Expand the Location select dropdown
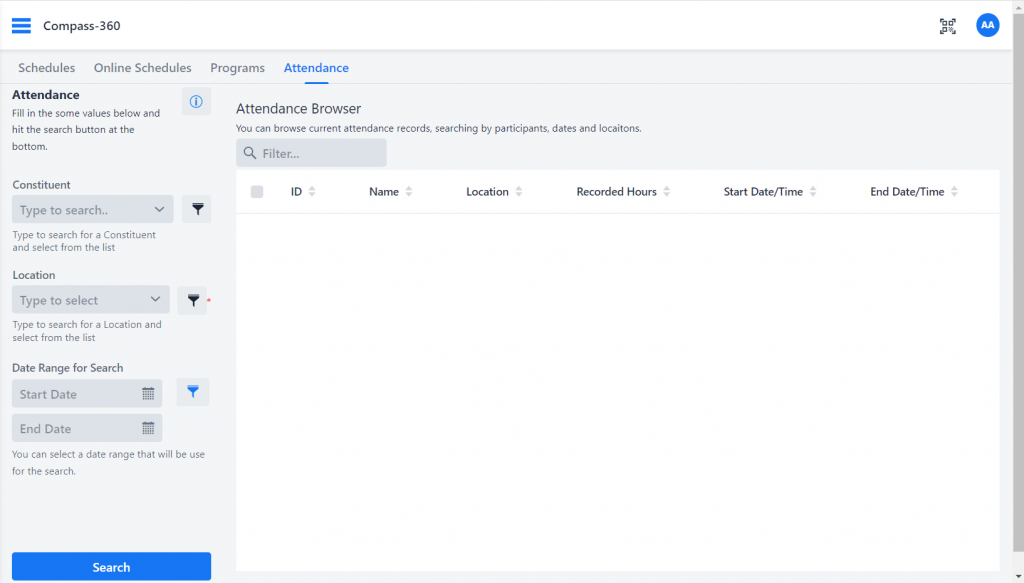This screenshot has height=583, width=1024. point(155,300)
